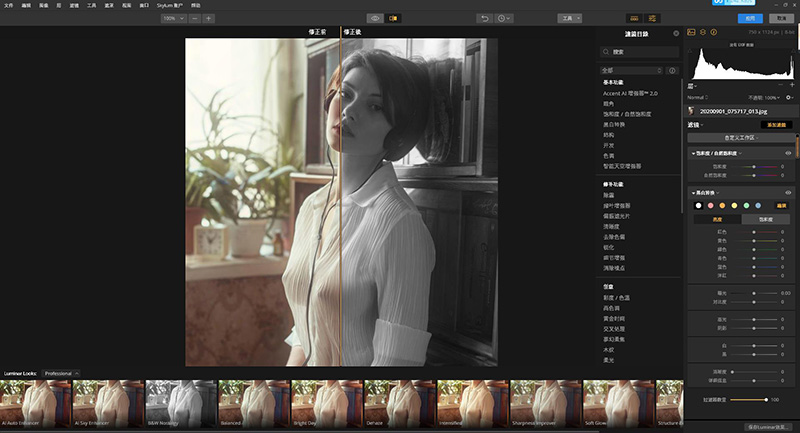Open the Skylum account menu

tap(170, 5)
